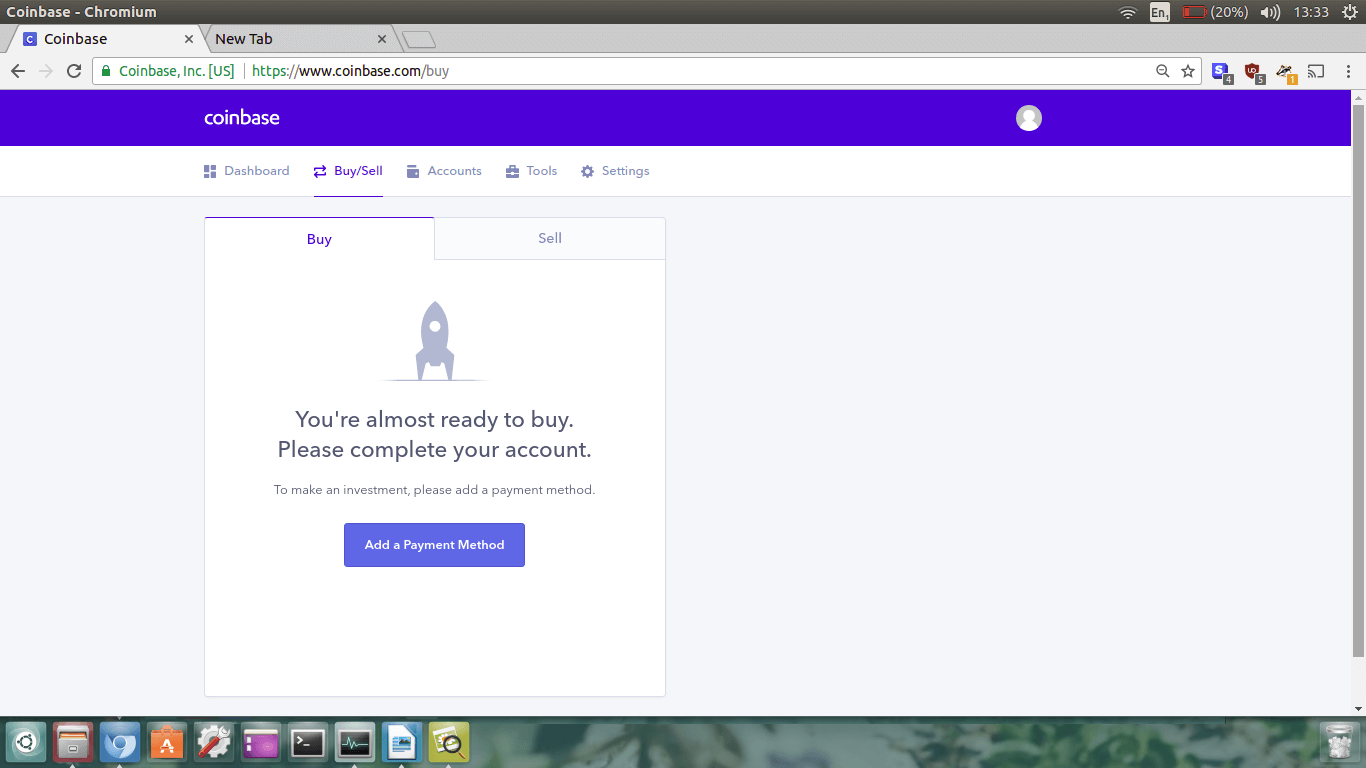Open the sound volume indicator

point(1271,12)
